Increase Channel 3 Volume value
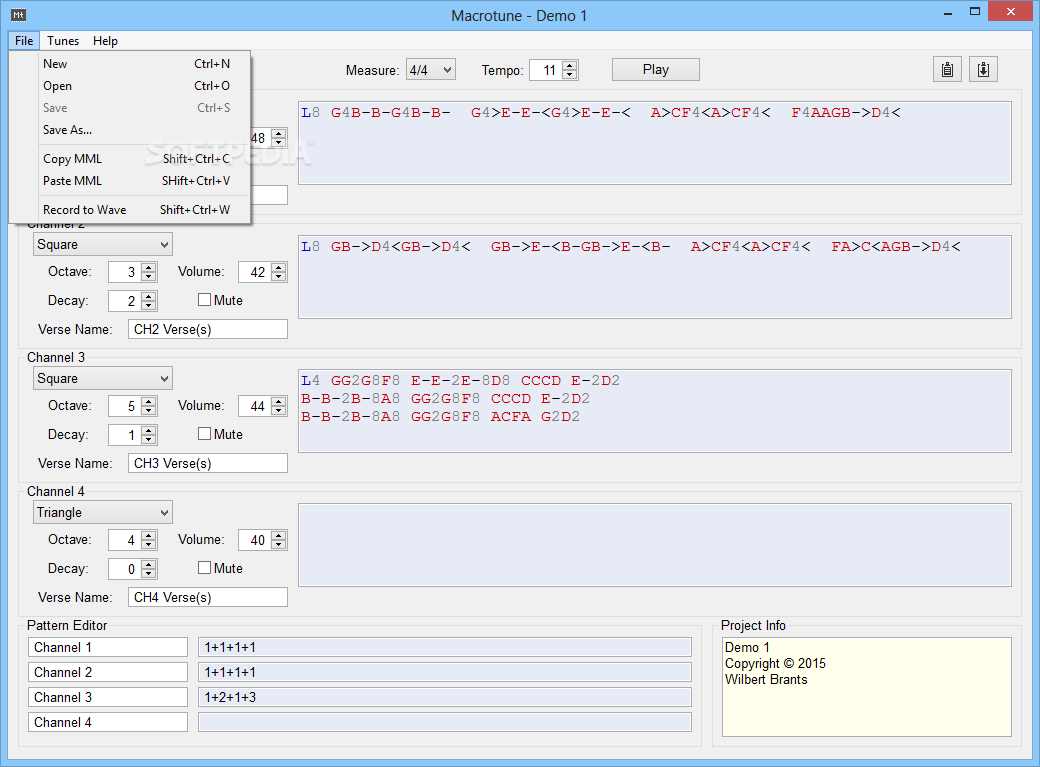Image resolution: width=1040 pixels, height=767 pixels. pyautogui.click(x=279, y=401)
